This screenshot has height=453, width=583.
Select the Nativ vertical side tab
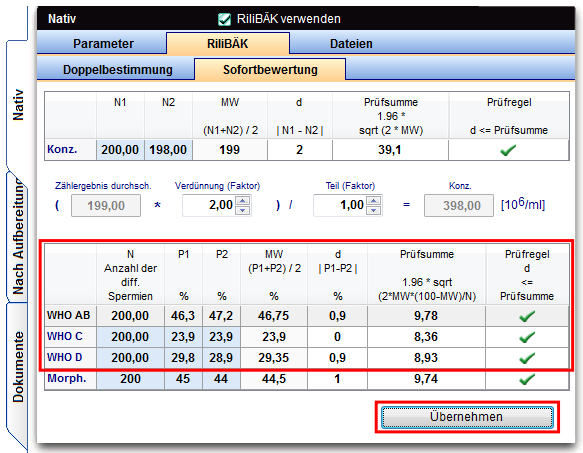(x=18, y=105)
